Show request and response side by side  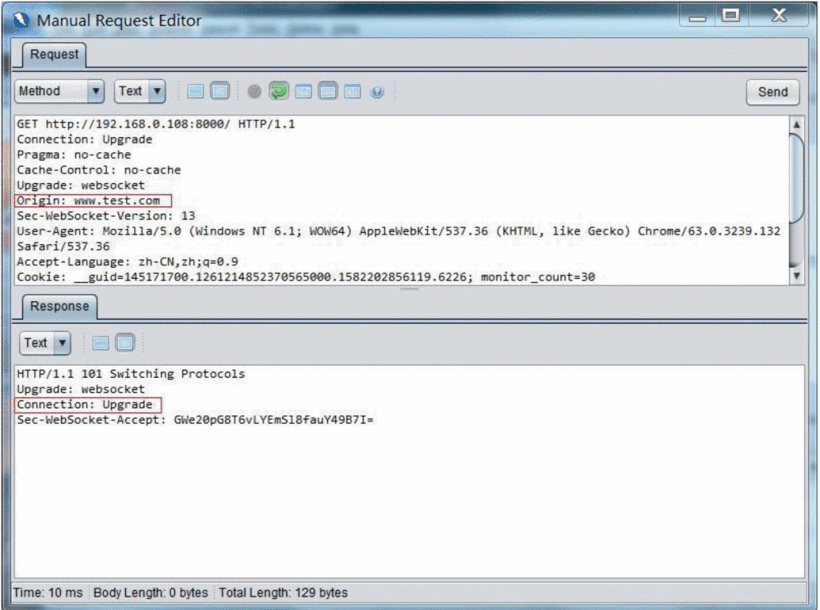(x=352, y=92)
